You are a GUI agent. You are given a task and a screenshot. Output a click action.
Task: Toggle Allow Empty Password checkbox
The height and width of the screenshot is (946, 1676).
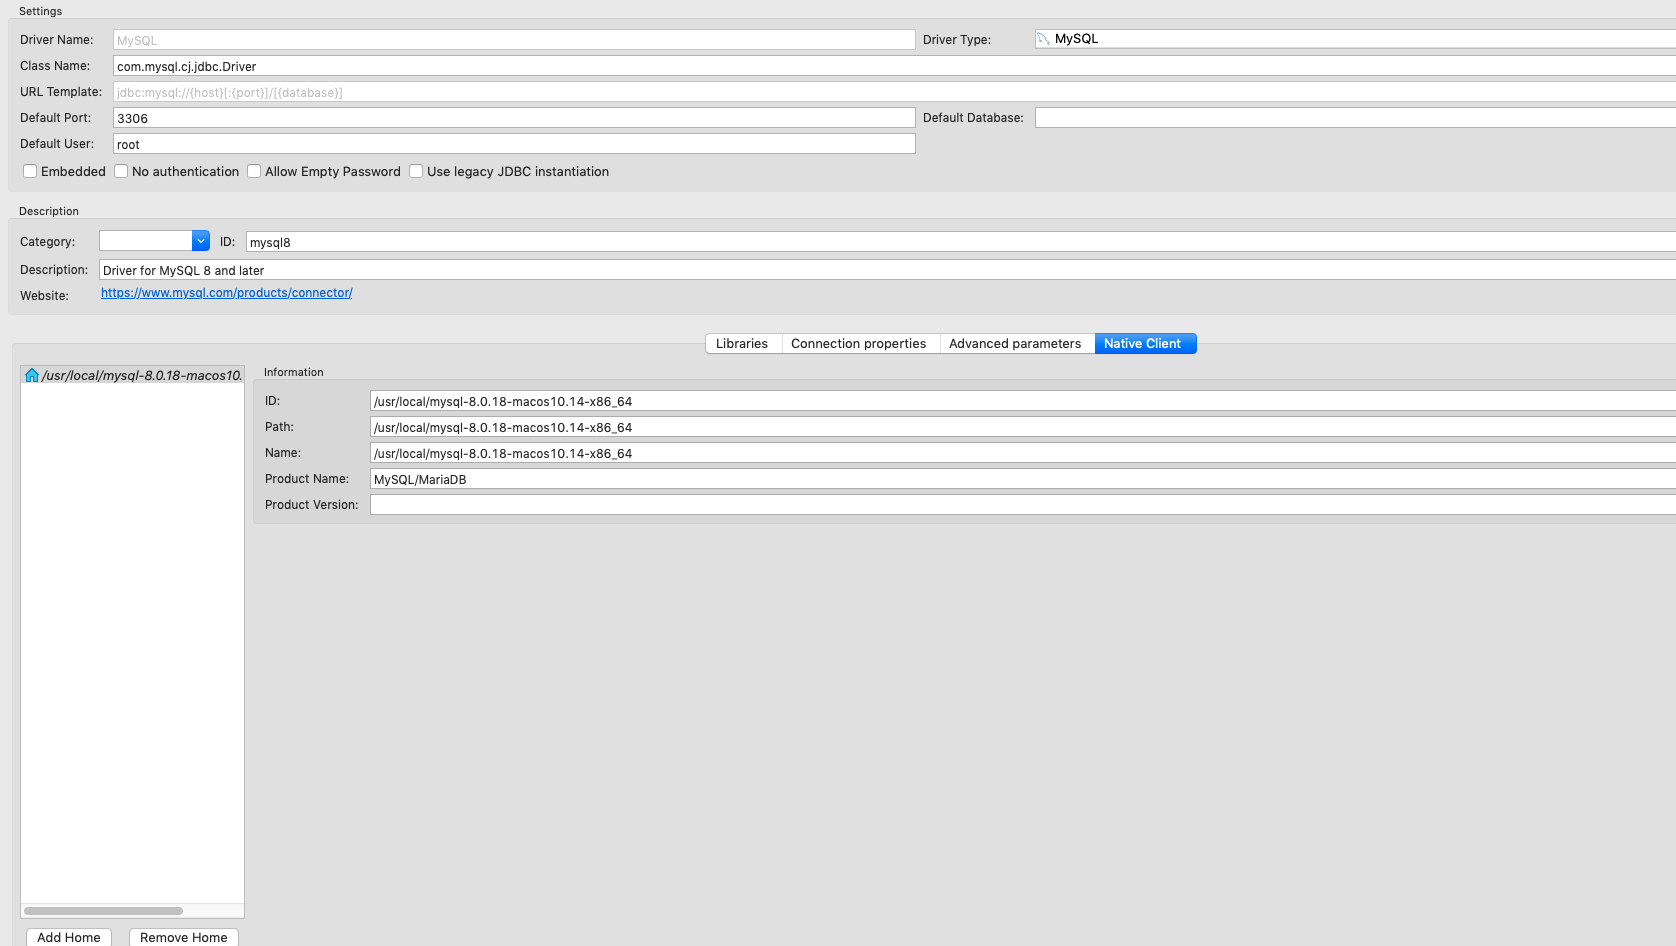tap(254, 171)
